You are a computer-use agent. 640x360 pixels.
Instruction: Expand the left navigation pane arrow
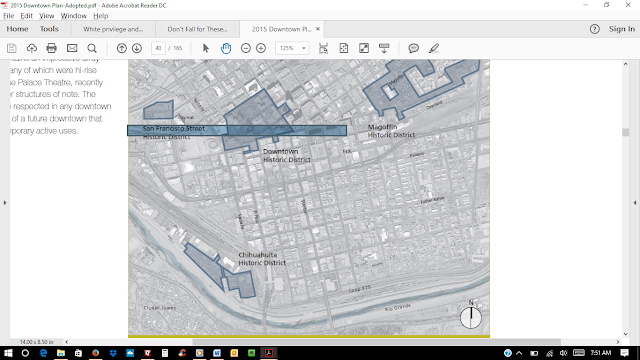click(x=5, y=202)
